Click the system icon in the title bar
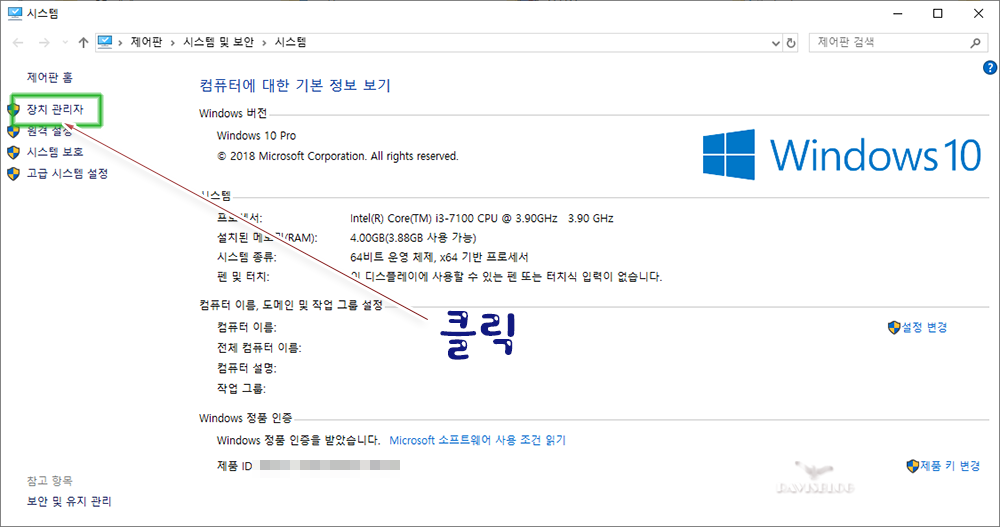Viewport: 1000px width, 527px height. pos(14,13)
